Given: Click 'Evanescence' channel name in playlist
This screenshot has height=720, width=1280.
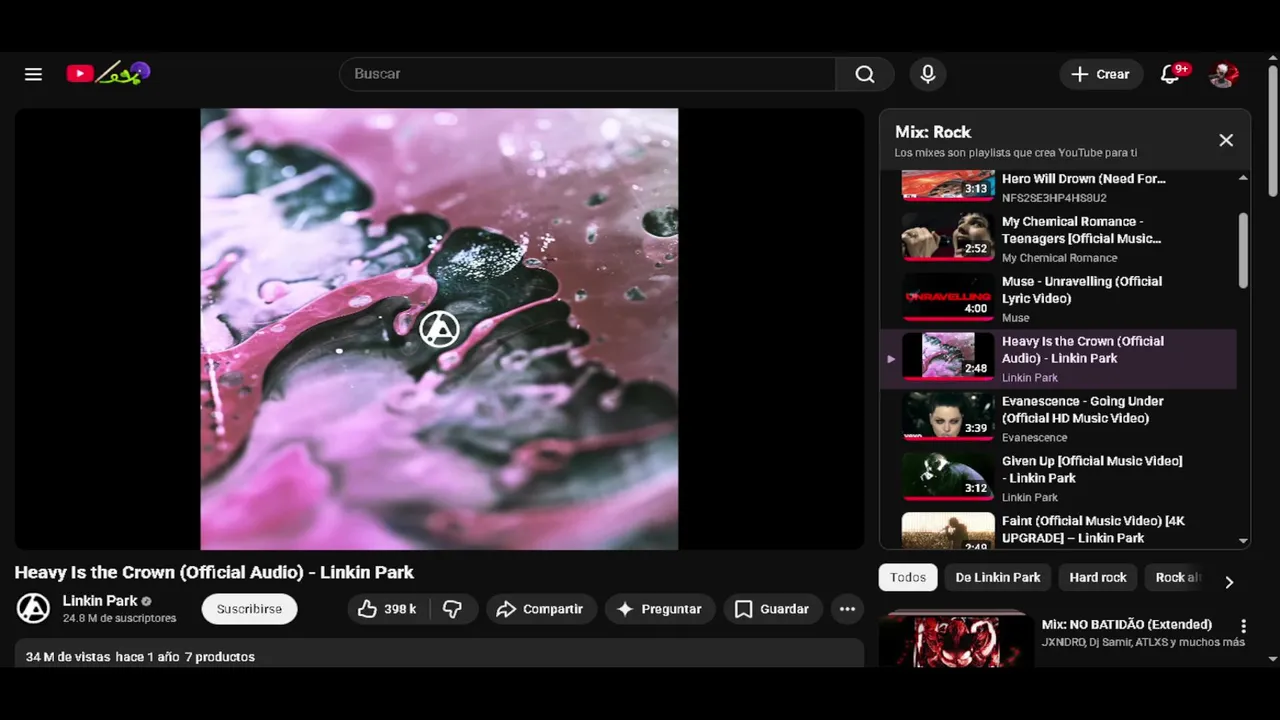Looking at the screenshot, I should coord(1035,437).
